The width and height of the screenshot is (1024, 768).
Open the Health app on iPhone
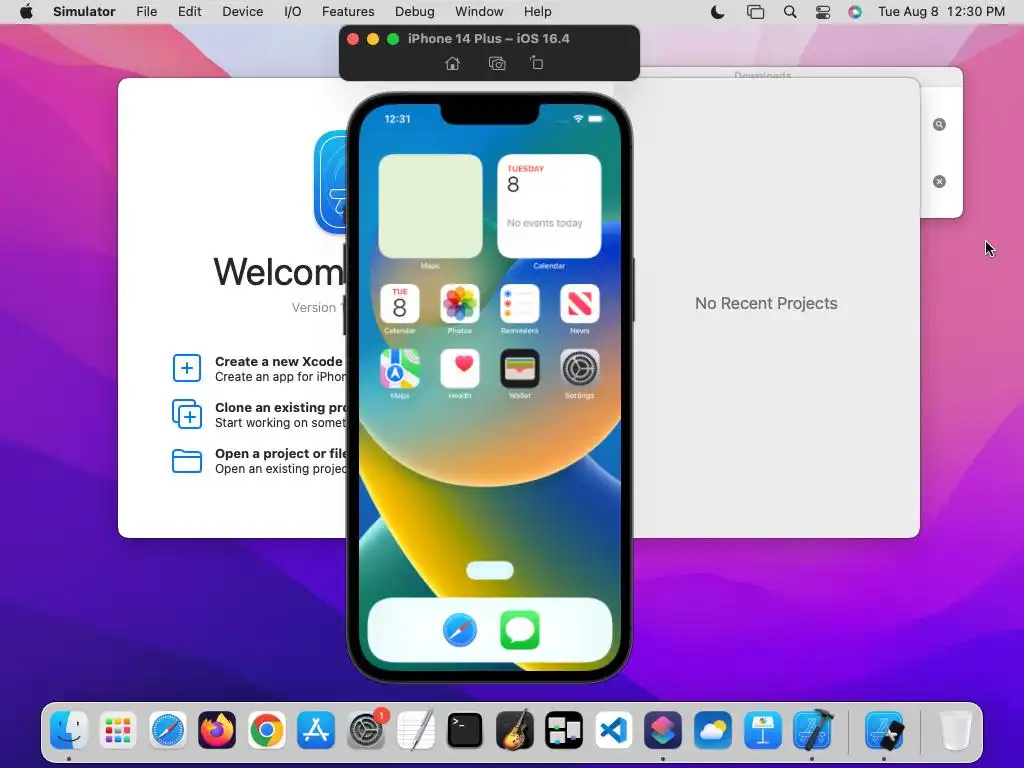(460, 369)
